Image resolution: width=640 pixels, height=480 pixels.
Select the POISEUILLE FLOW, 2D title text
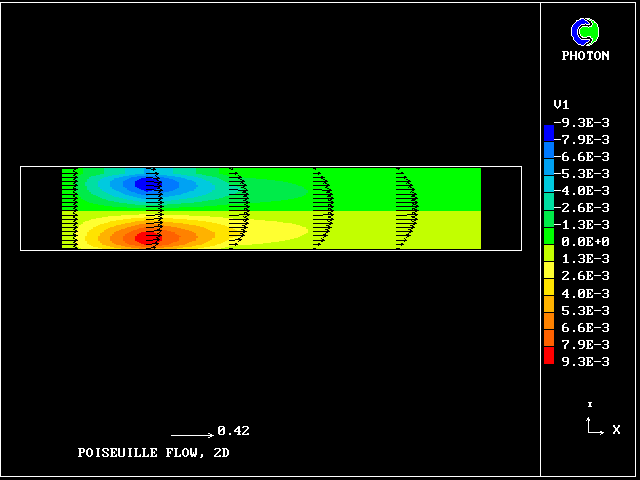(x=153, y=453)
